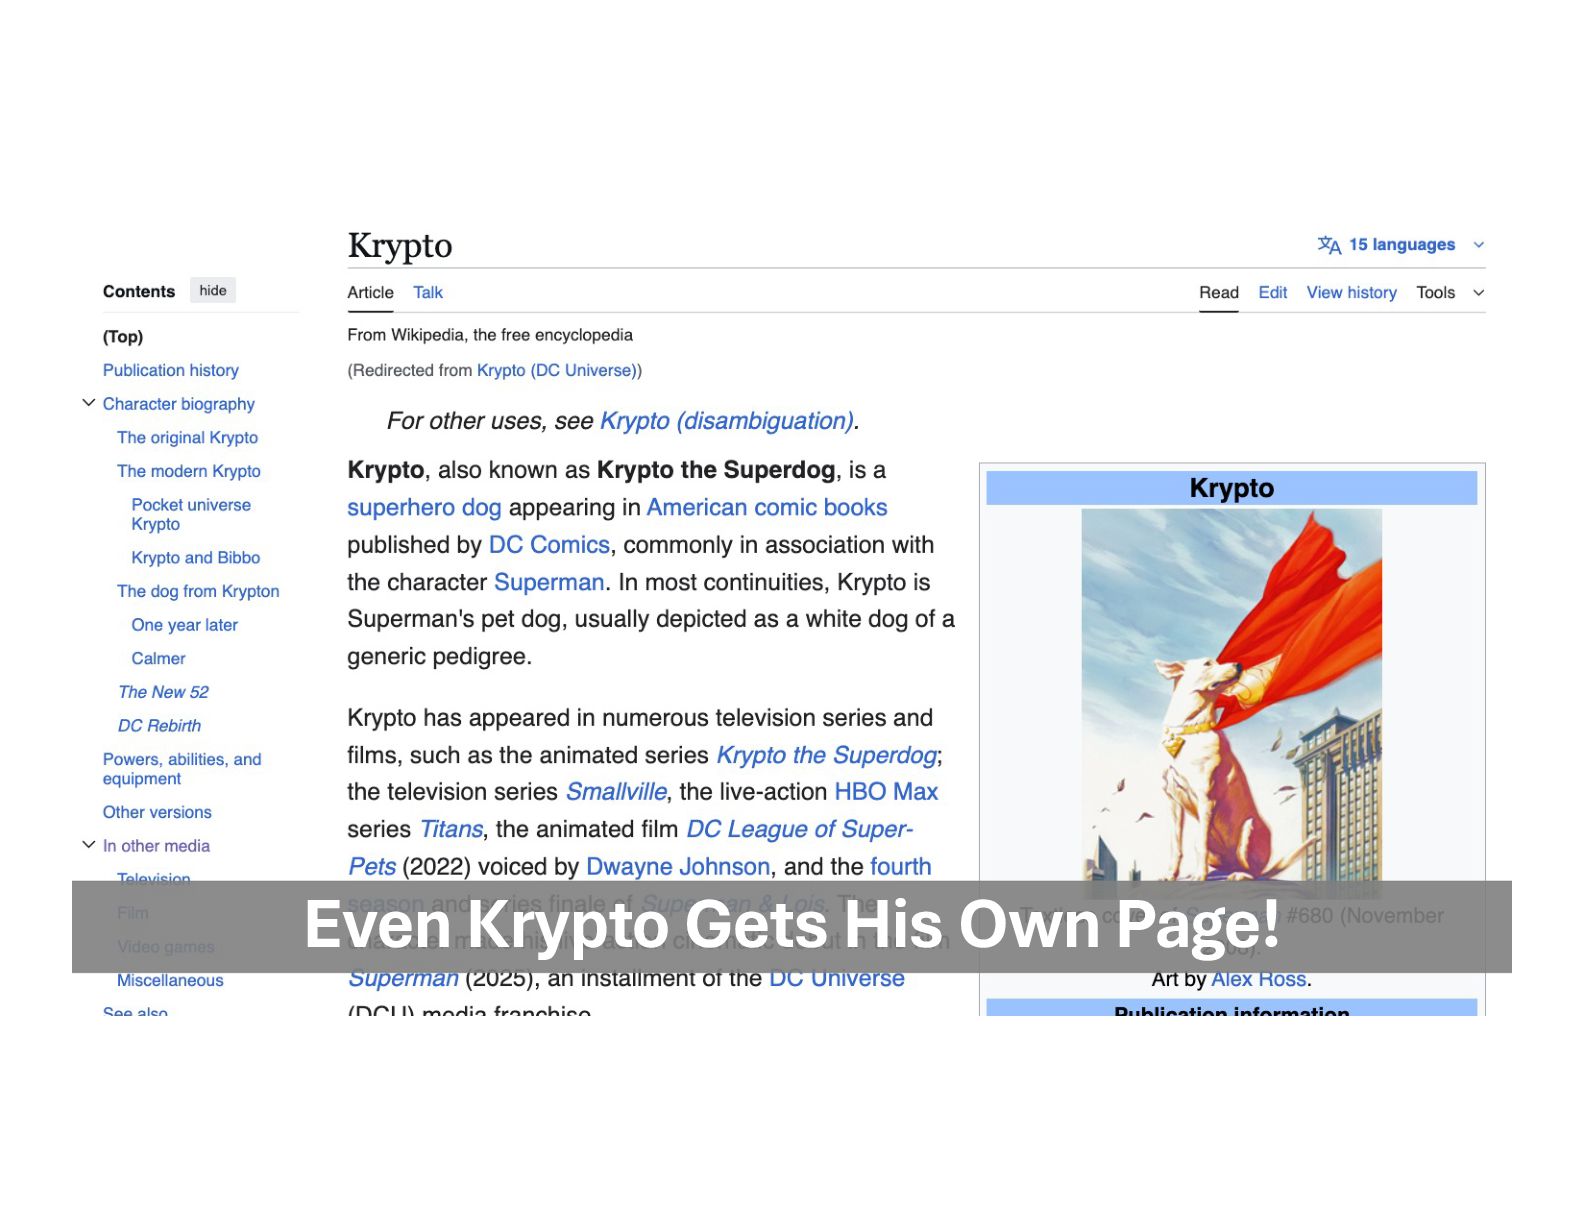The height and width of the screenshot is (1224, 1584).
Task: Jump to (Top) in contents
Action: point(123,337)
